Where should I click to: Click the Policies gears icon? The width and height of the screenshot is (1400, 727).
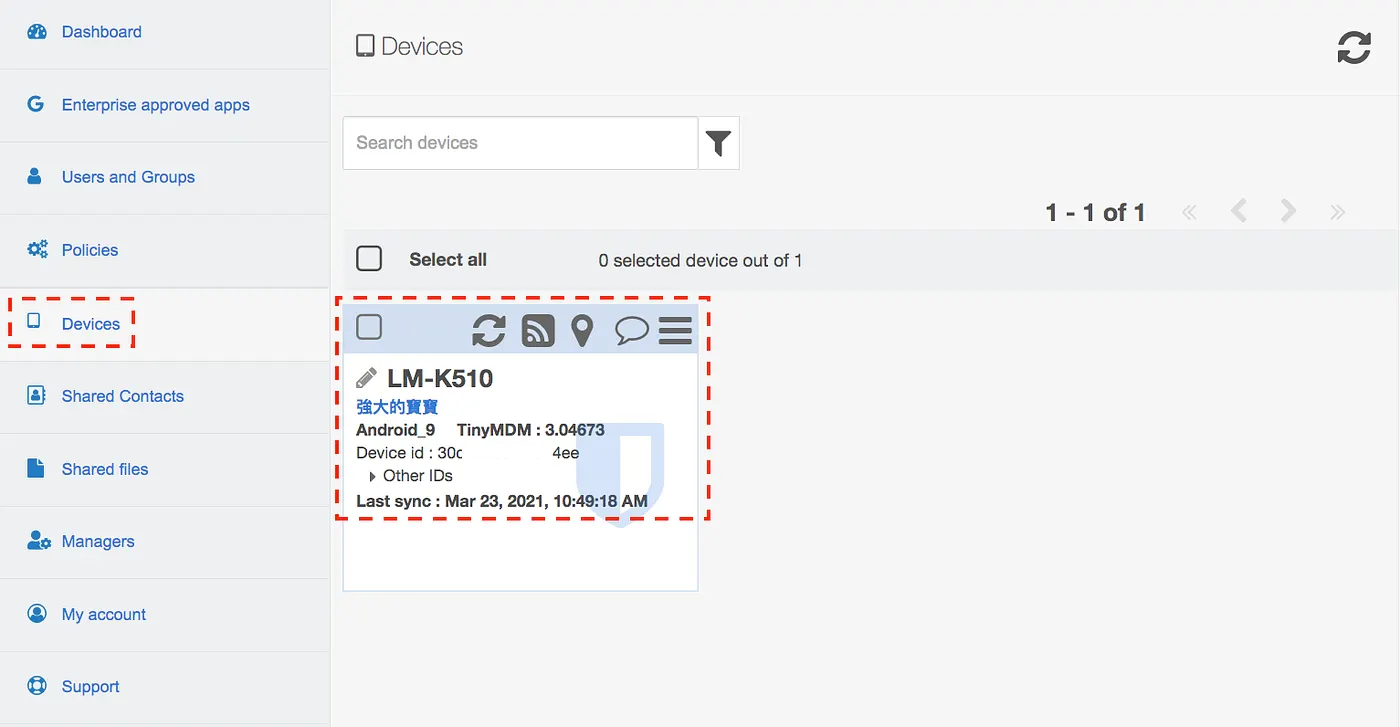pyautogui.click(x=37, y=249)
